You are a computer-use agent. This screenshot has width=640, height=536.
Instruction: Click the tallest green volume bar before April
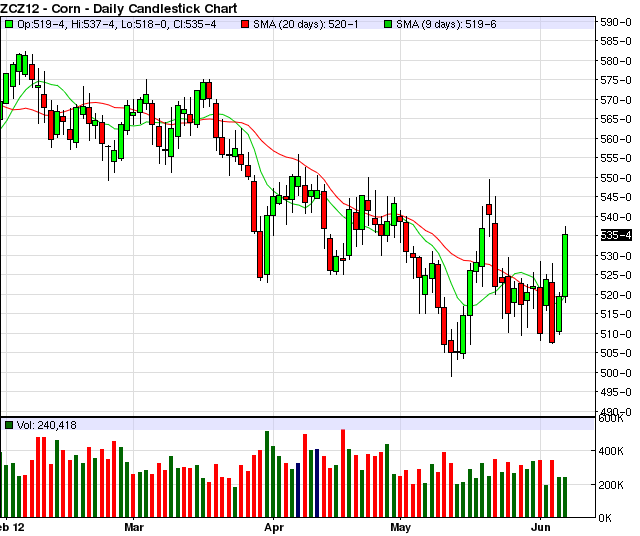(x=267, y=474)
